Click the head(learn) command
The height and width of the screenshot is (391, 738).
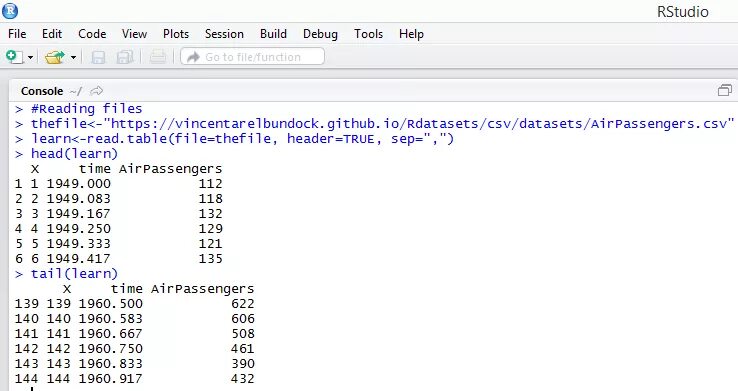[74, 154]
